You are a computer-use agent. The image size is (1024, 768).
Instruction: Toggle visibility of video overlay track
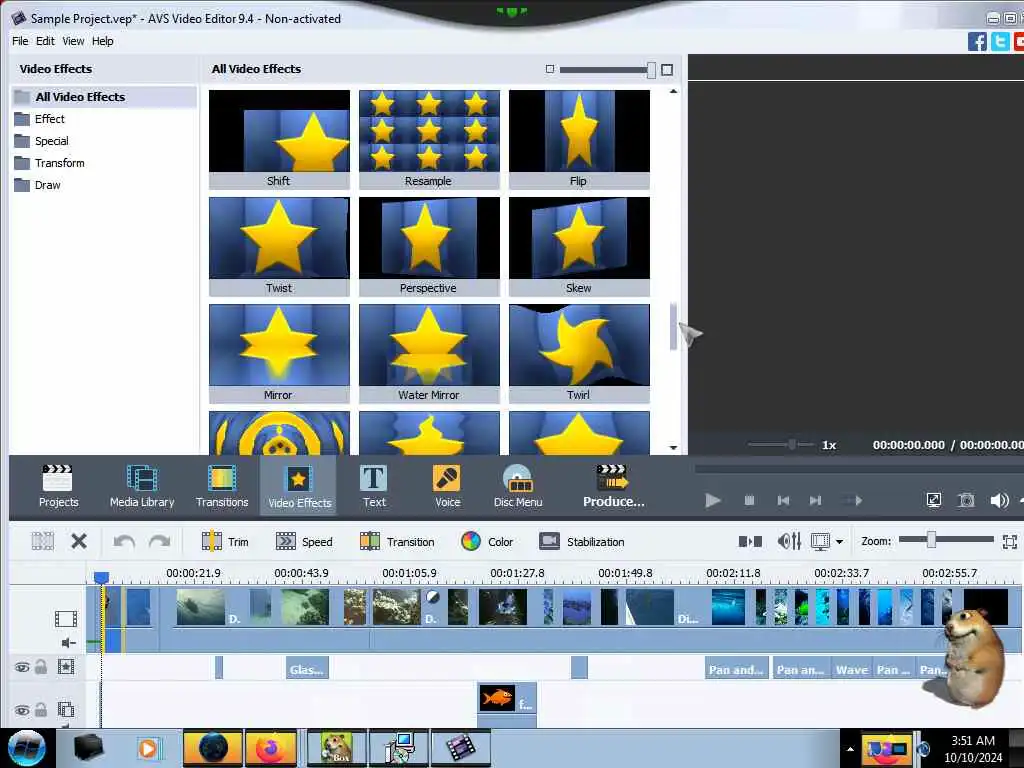point(22,710)
